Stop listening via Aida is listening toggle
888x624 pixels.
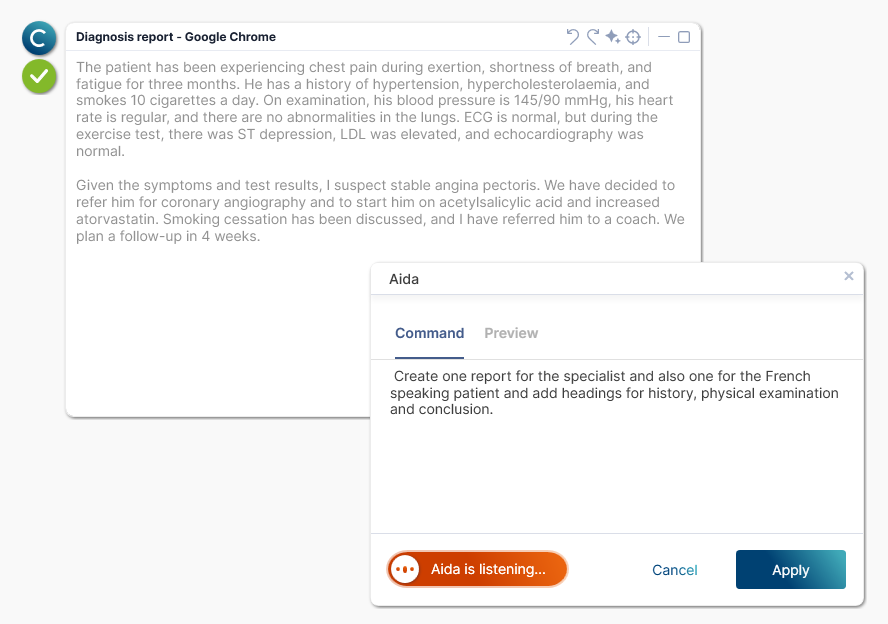click(477, 569)
